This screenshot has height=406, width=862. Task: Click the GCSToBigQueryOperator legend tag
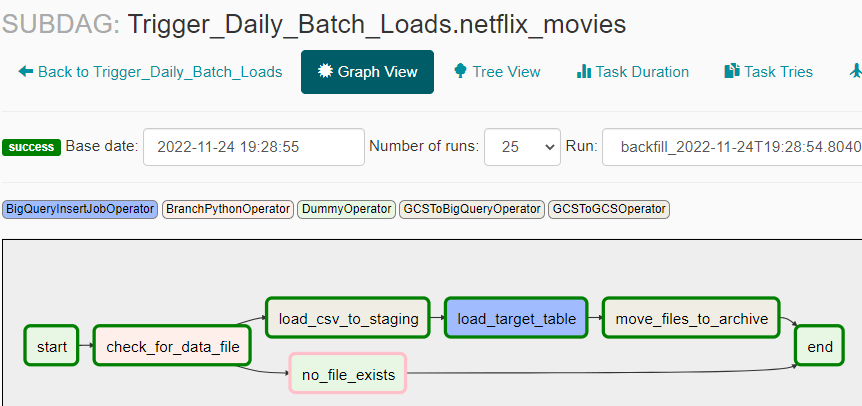471,209
